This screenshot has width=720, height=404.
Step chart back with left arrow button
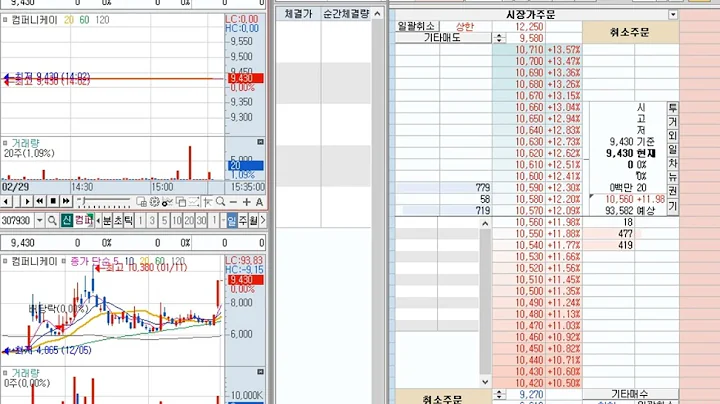(6, 202)
